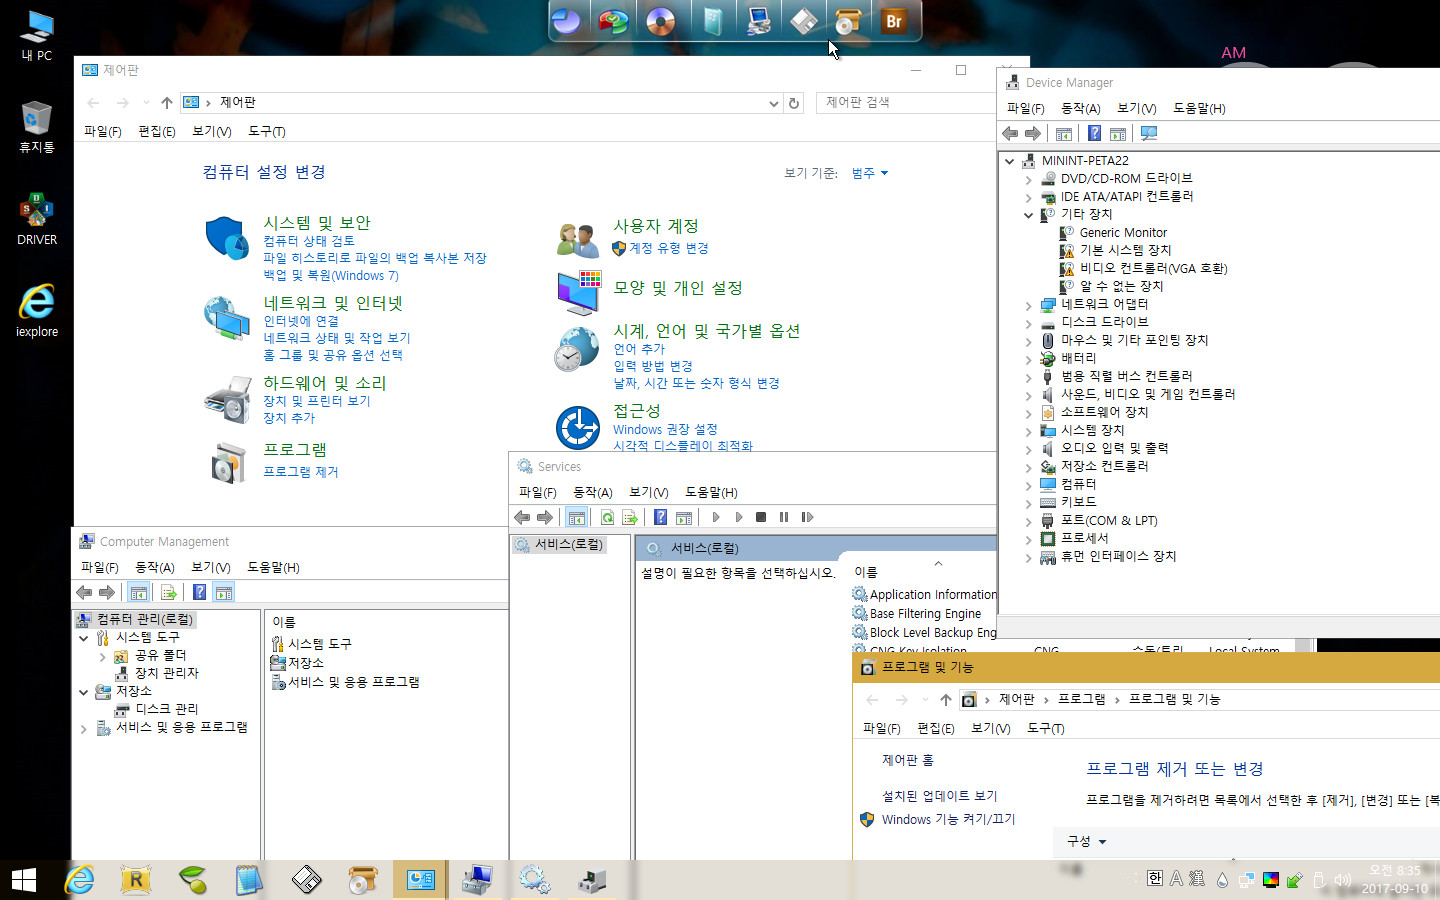Image resolution: width=1440 pixels, height=900 pixels.
Task: Click the 제어판 검색 search field
Action: pyautogui.click(x=906, y=102)
